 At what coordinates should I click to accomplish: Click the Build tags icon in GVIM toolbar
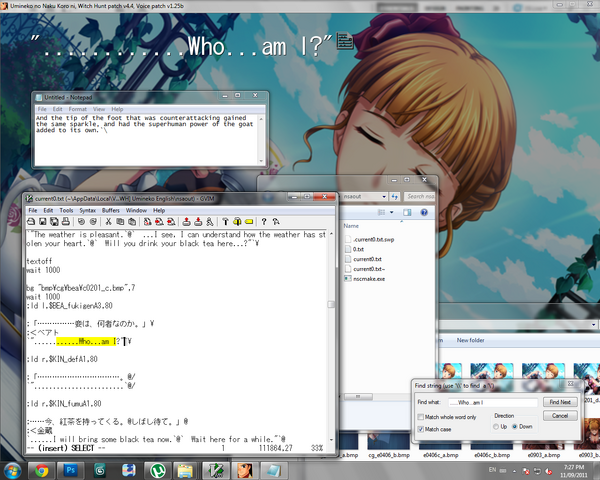point(237,221)
